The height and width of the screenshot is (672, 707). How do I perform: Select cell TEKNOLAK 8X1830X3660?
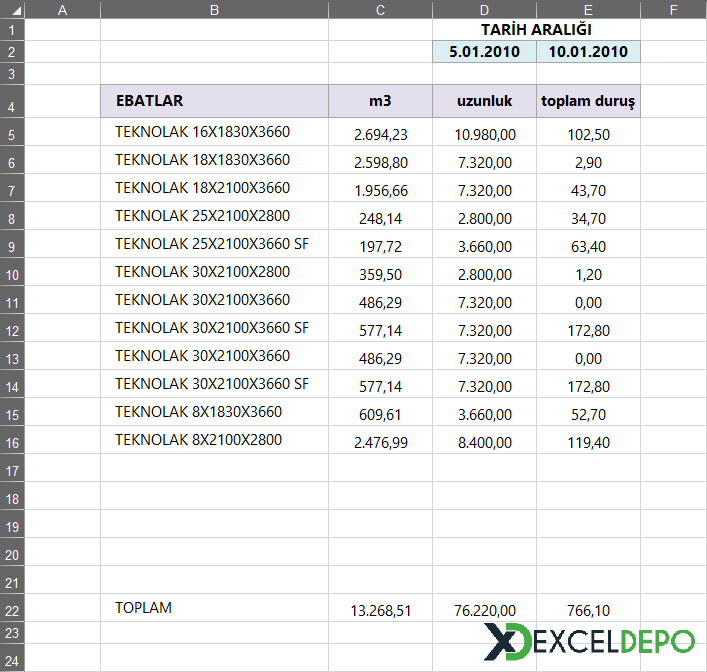coord(214,411)
